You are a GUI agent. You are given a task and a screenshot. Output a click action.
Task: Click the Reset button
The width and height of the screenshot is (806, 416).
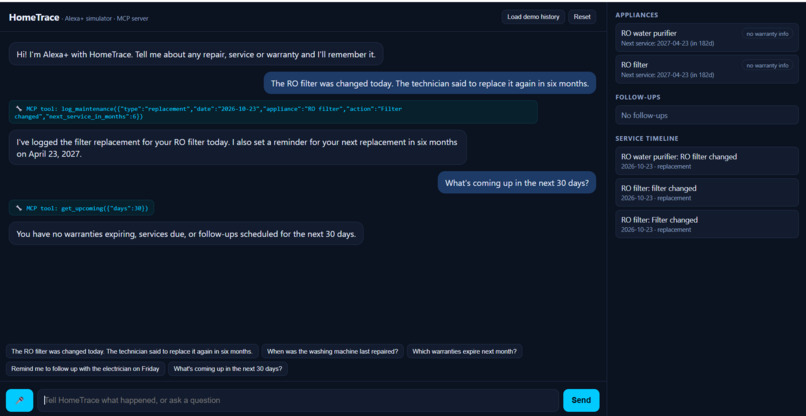tap(582, 17)
